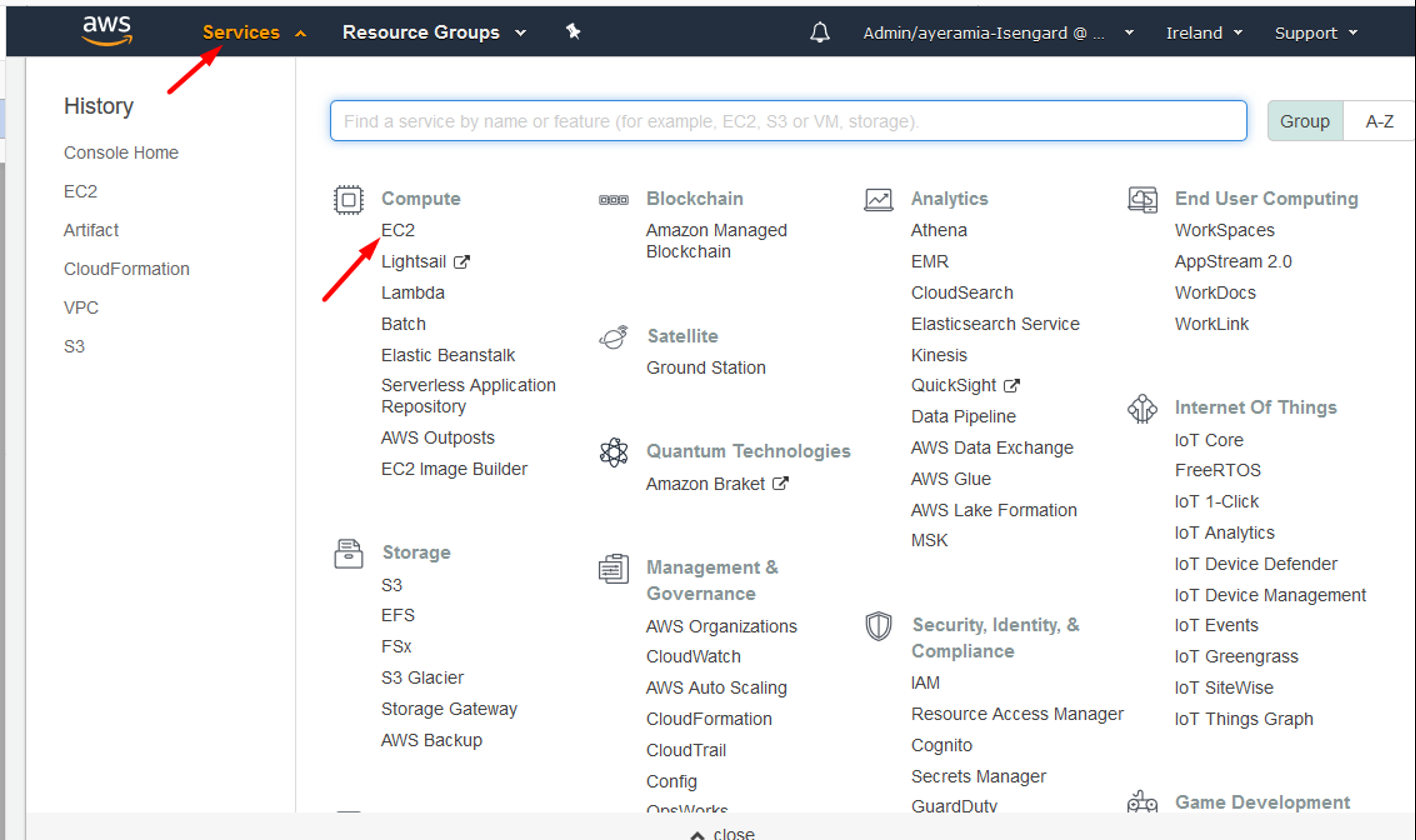Open the Support menu

tap(1316, 33)
